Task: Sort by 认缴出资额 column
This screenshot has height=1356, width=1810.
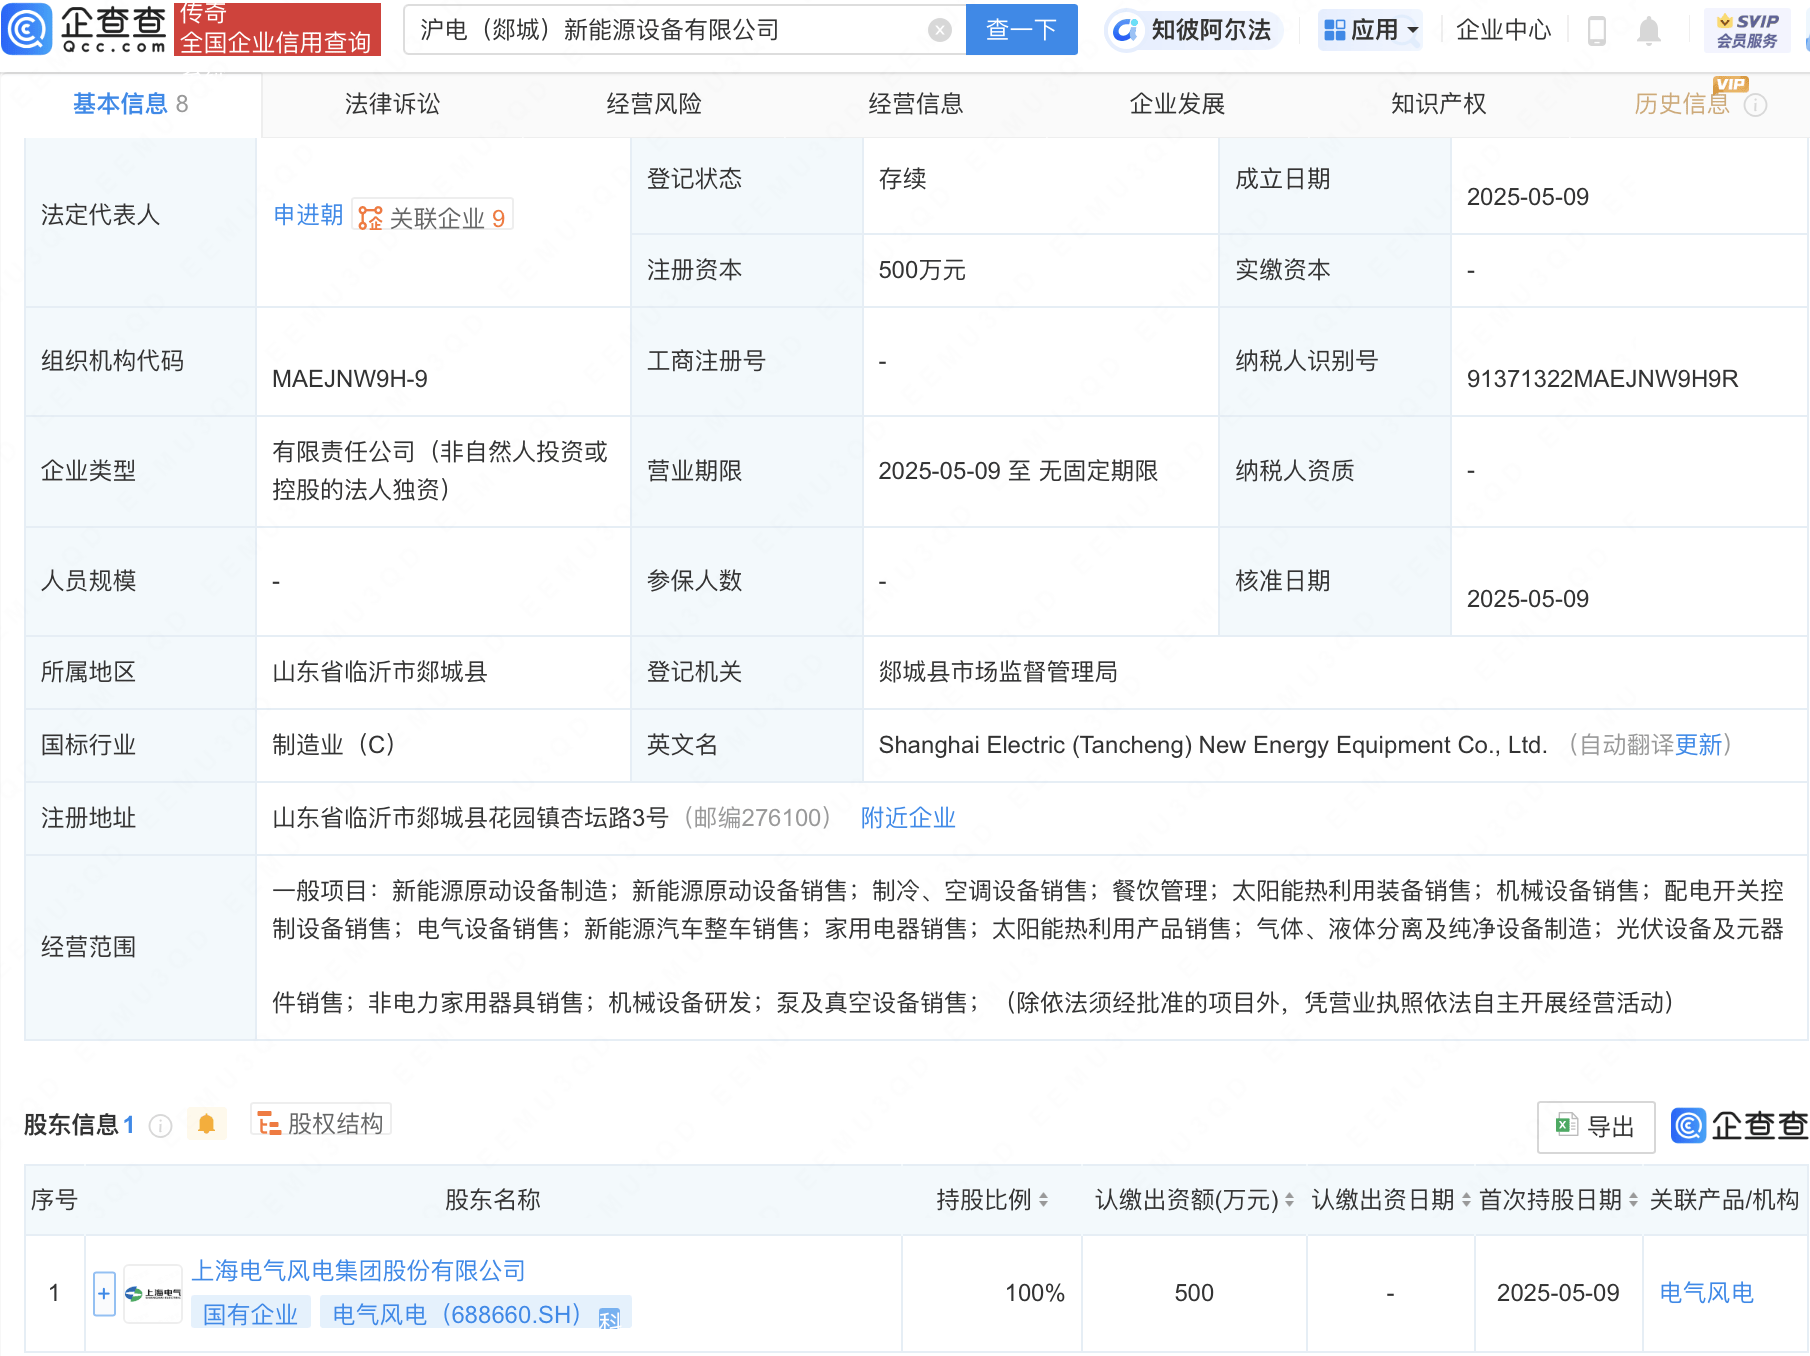Action: point(1289,1200)
